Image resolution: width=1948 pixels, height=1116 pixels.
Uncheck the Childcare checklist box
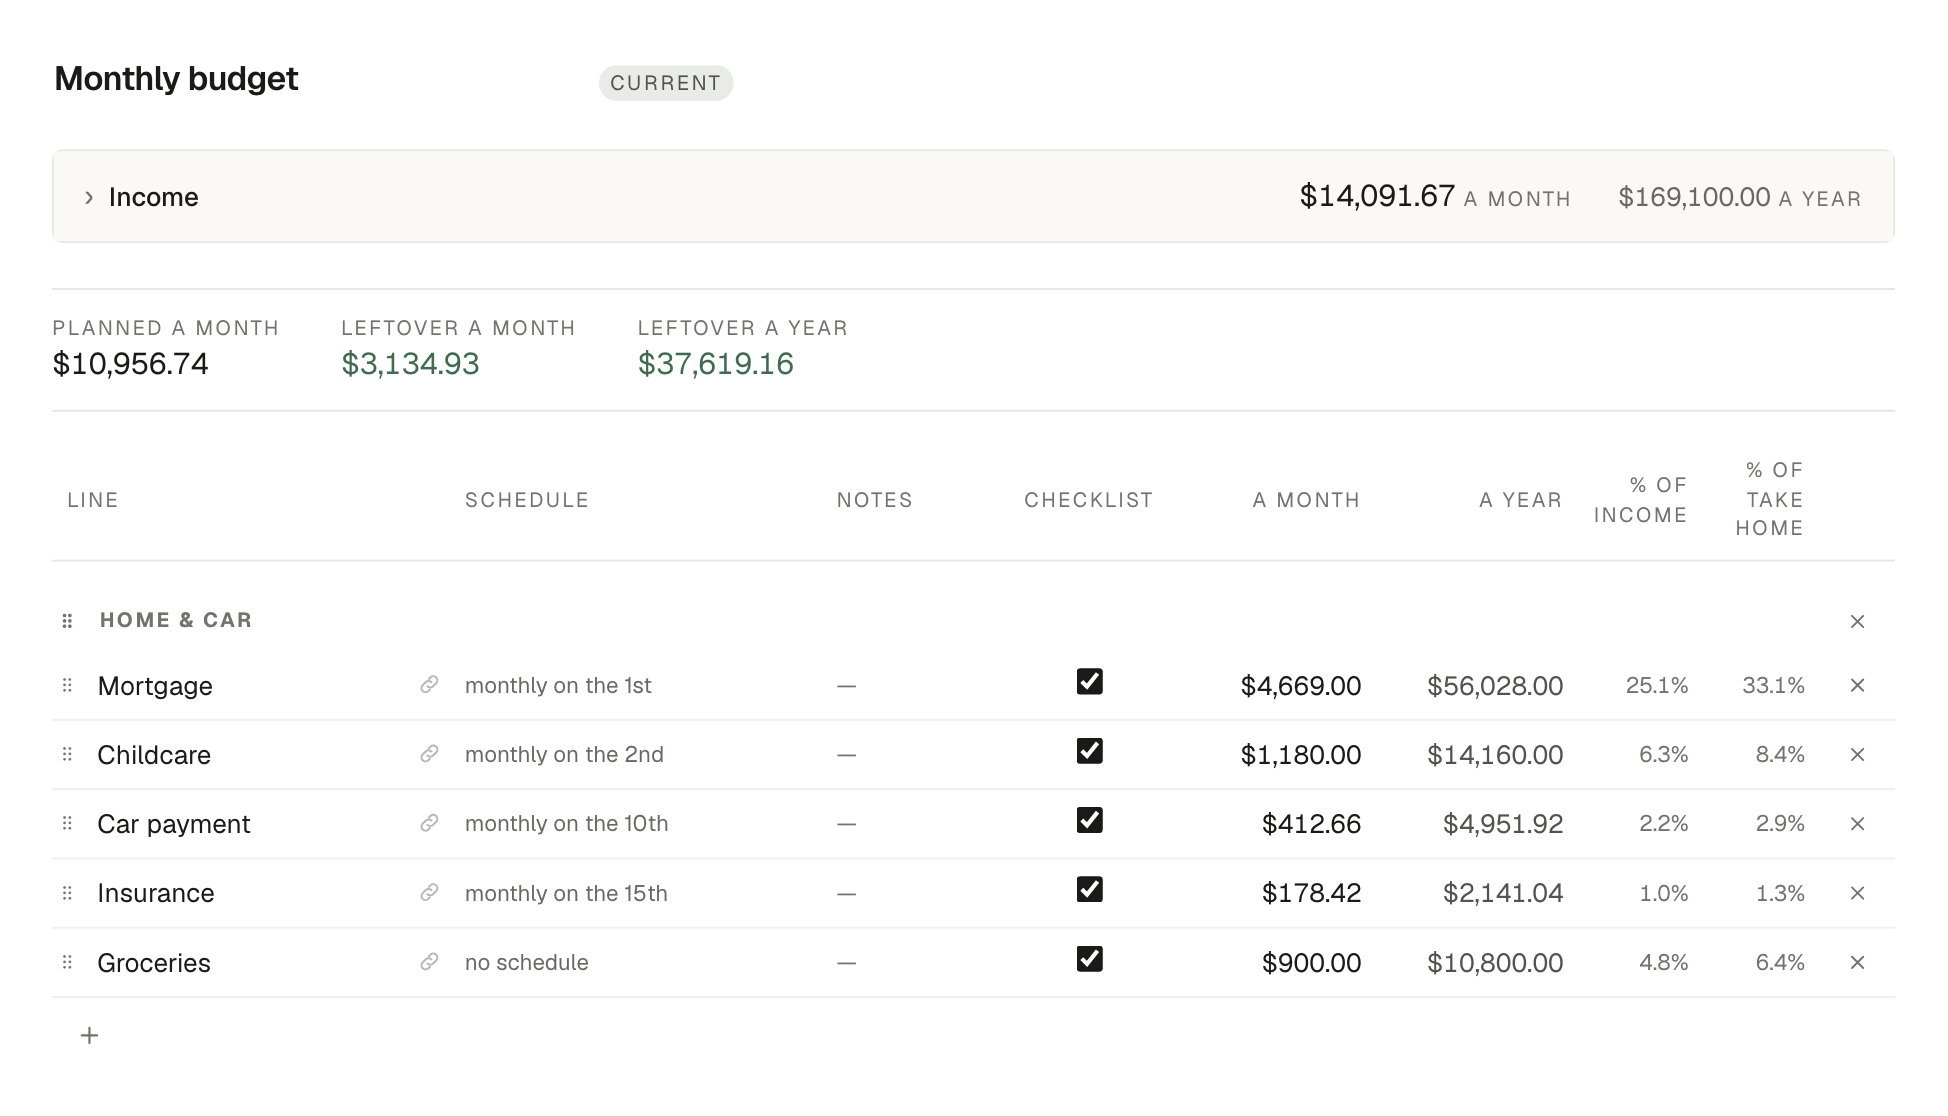pos(1089,751)
